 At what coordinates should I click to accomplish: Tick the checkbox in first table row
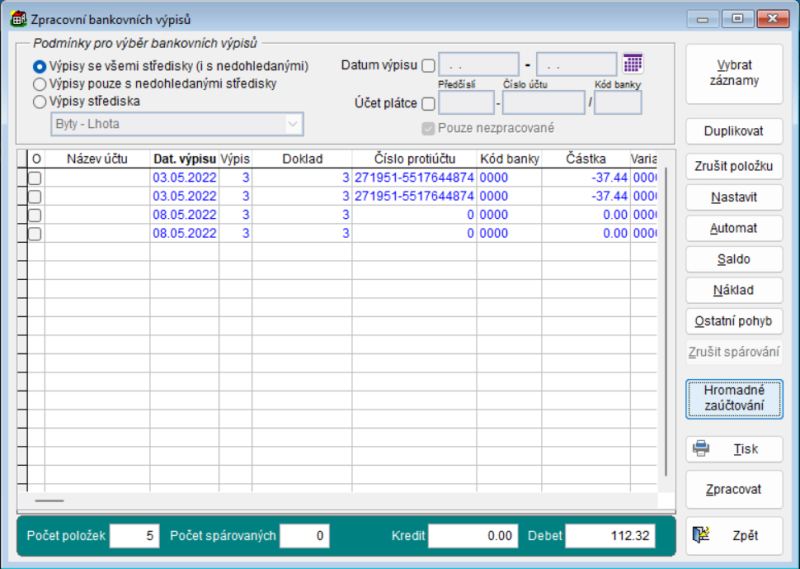[35, 177]
